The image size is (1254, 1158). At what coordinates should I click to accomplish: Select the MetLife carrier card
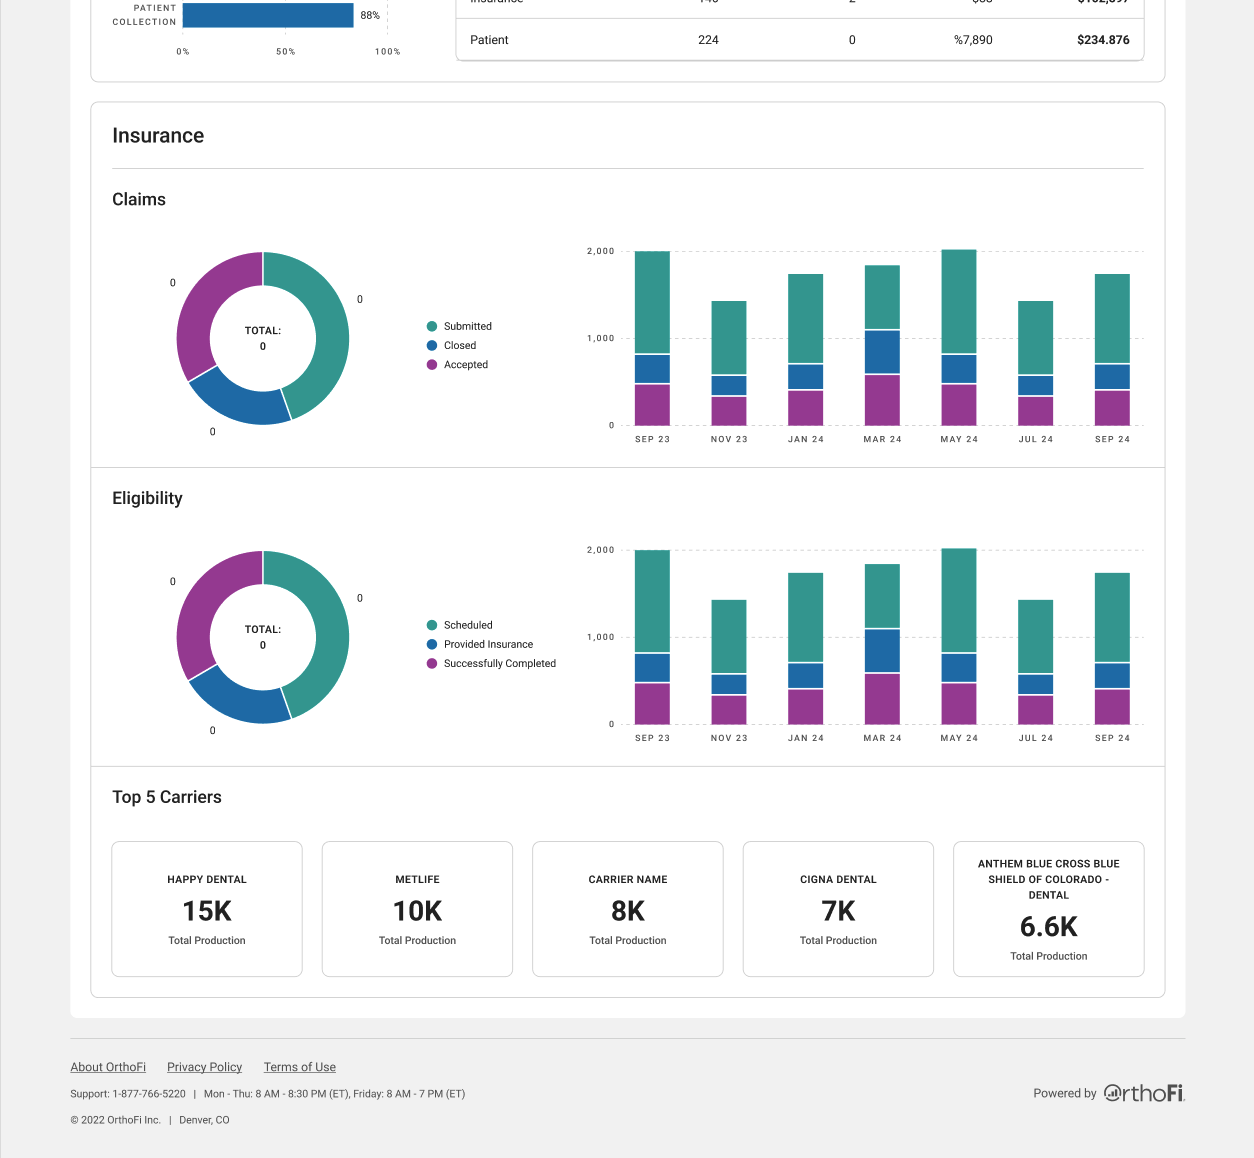tap(417, 909)
